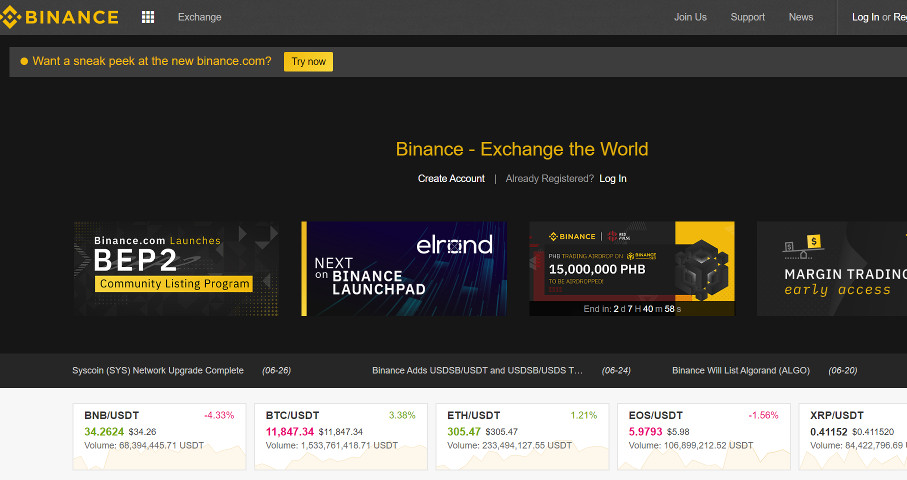This screenshot has height=480, width=907.
Task: Click the ETH/USDT volume text
Action: pyautogui.click(x=509, y=445)
